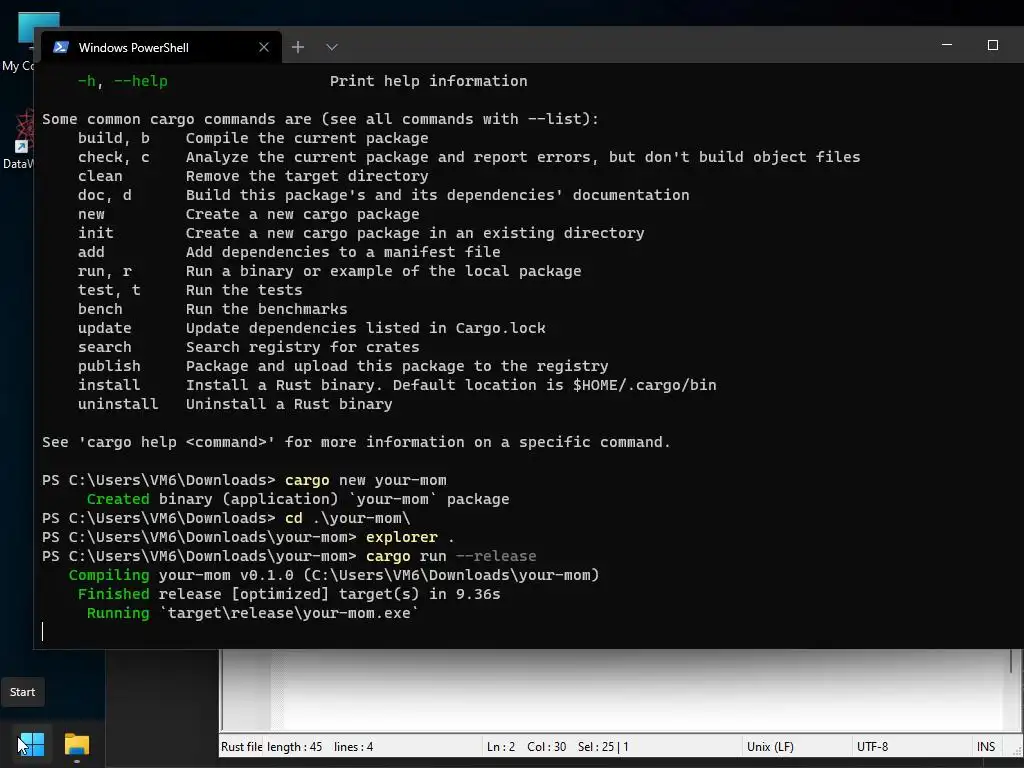
Task: Click the 'clean' command entry
Action: coord(100,176)
